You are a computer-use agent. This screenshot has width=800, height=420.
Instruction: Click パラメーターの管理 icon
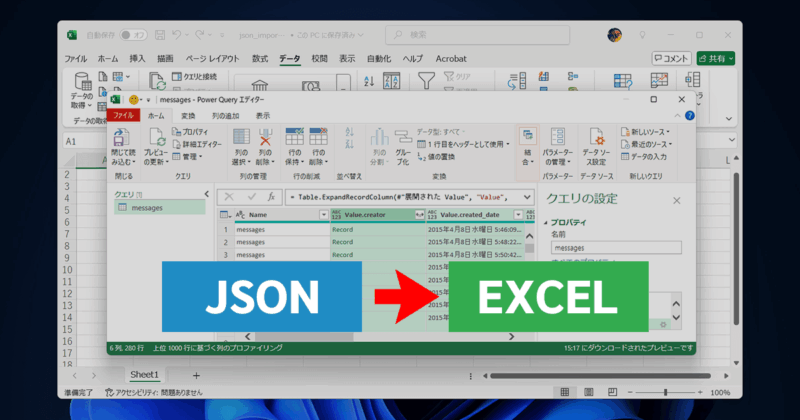pos(558,137)
